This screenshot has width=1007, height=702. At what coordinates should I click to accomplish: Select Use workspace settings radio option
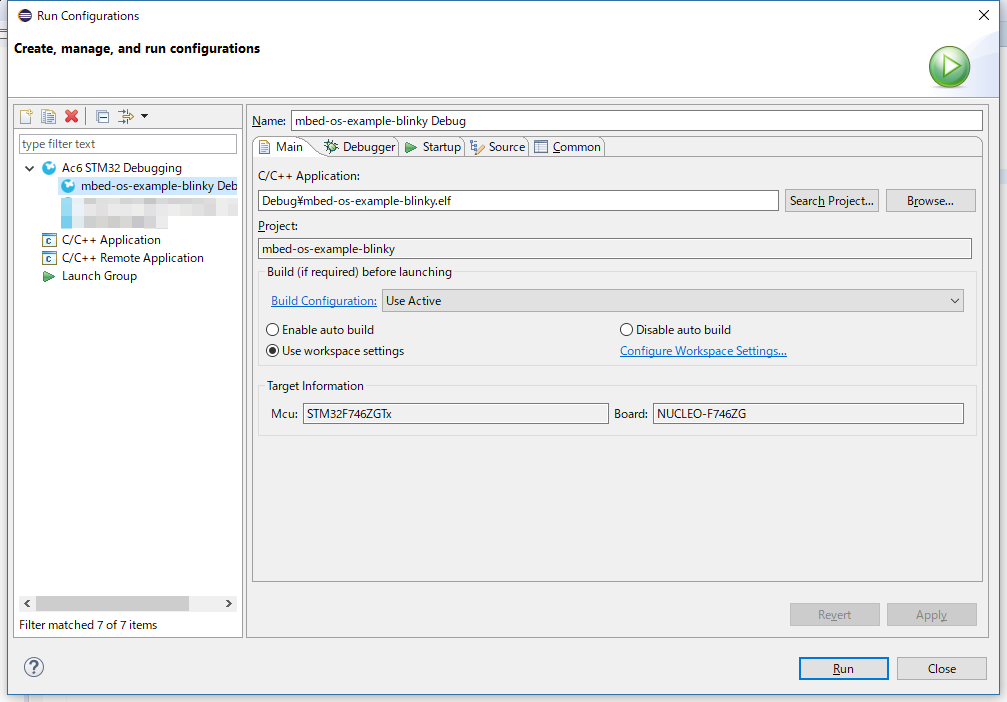335,351
